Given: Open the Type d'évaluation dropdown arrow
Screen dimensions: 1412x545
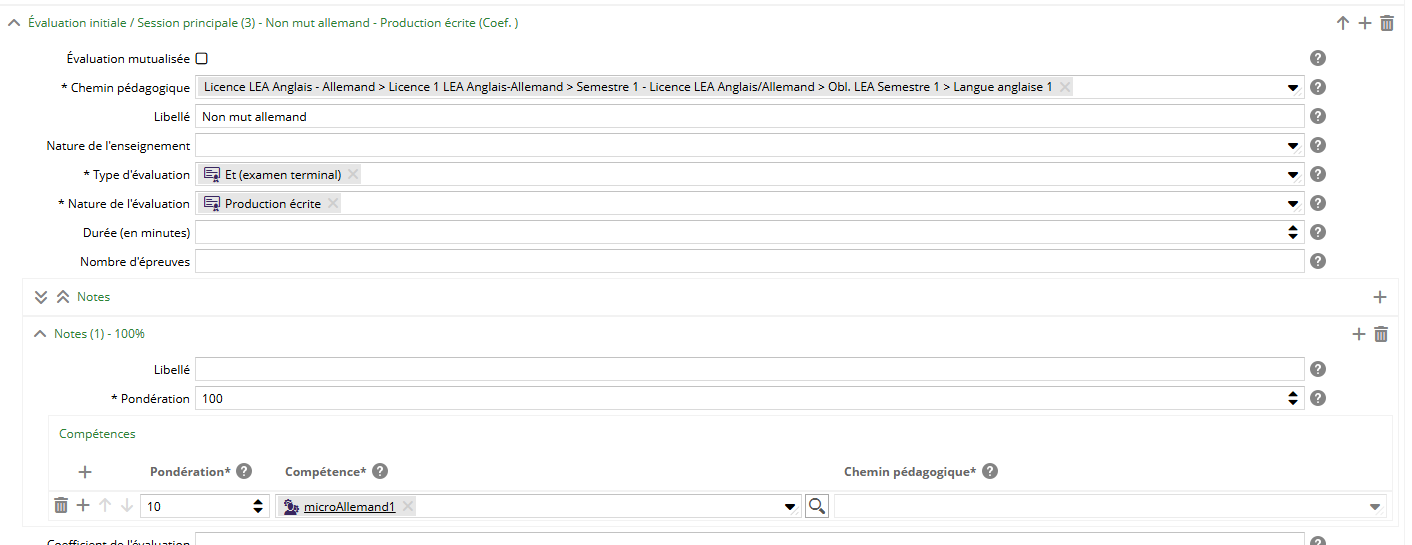Looking at the screenshot, I should 1294,175.
